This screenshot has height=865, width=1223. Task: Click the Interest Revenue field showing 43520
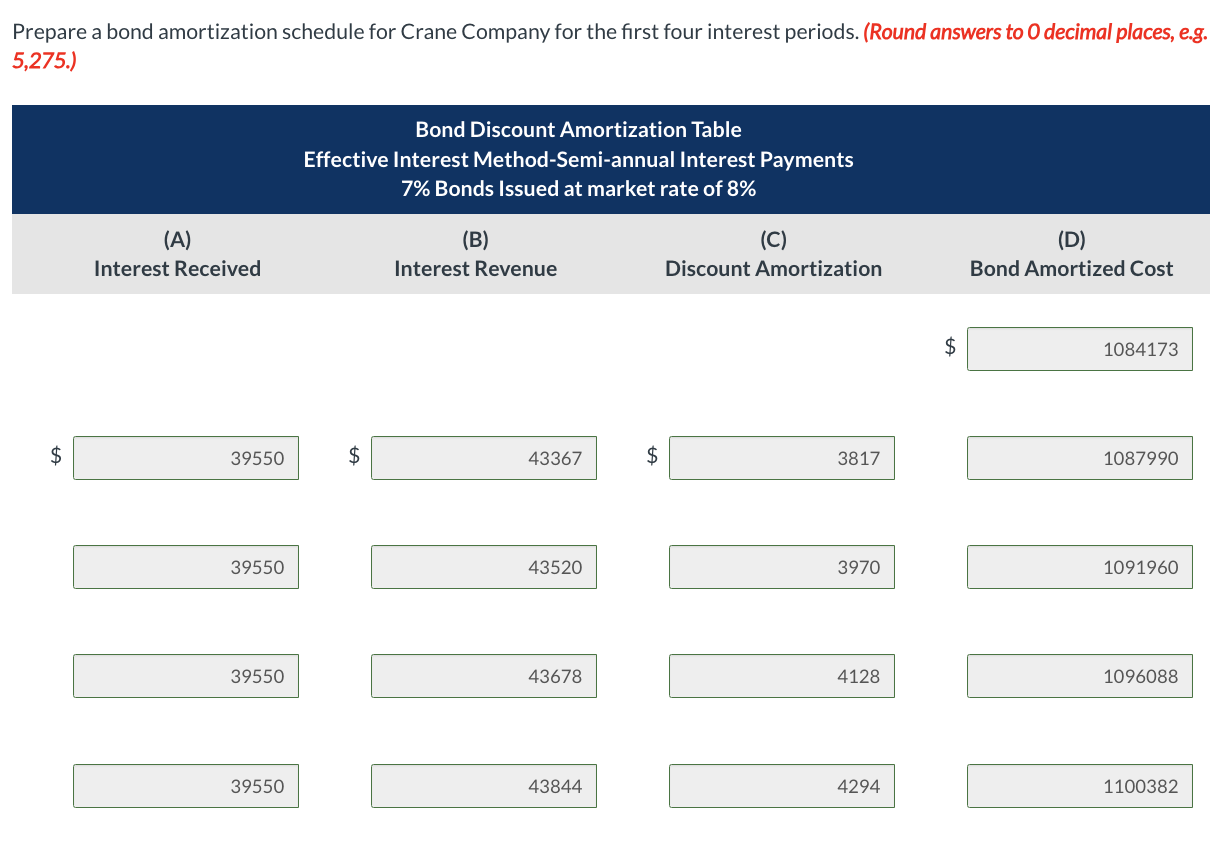click(x=483, y=566)
